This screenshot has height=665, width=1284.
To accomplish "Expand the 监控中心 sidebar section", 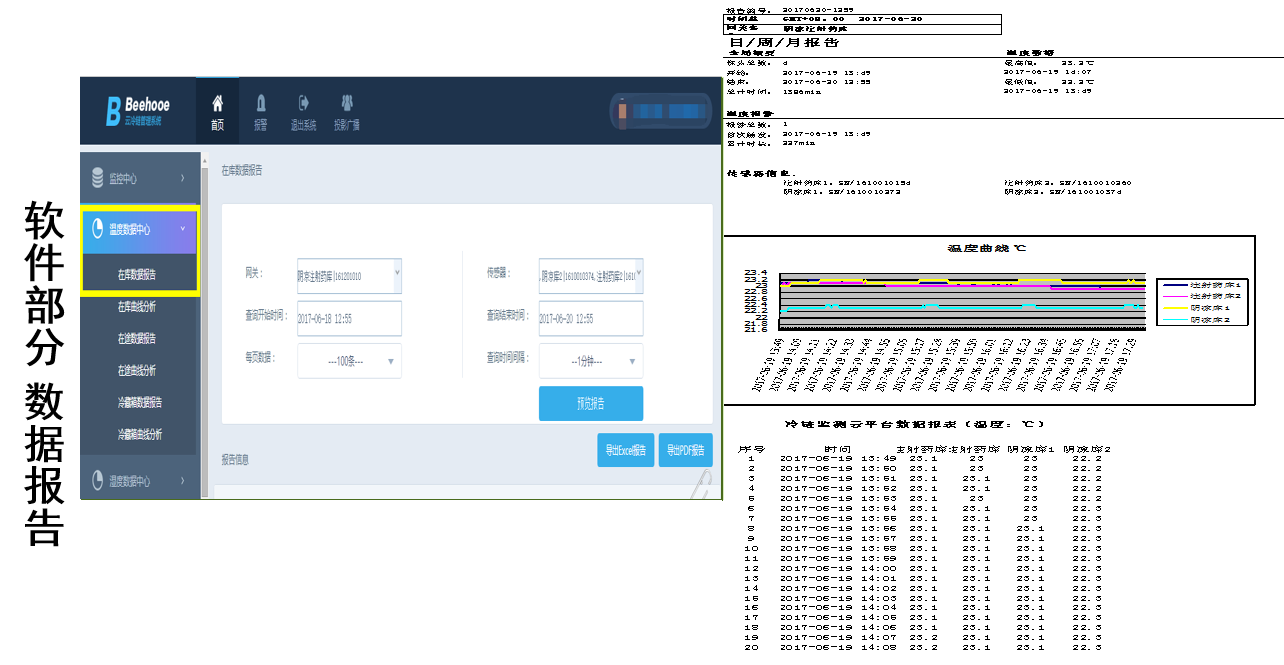I will (140, 178).
